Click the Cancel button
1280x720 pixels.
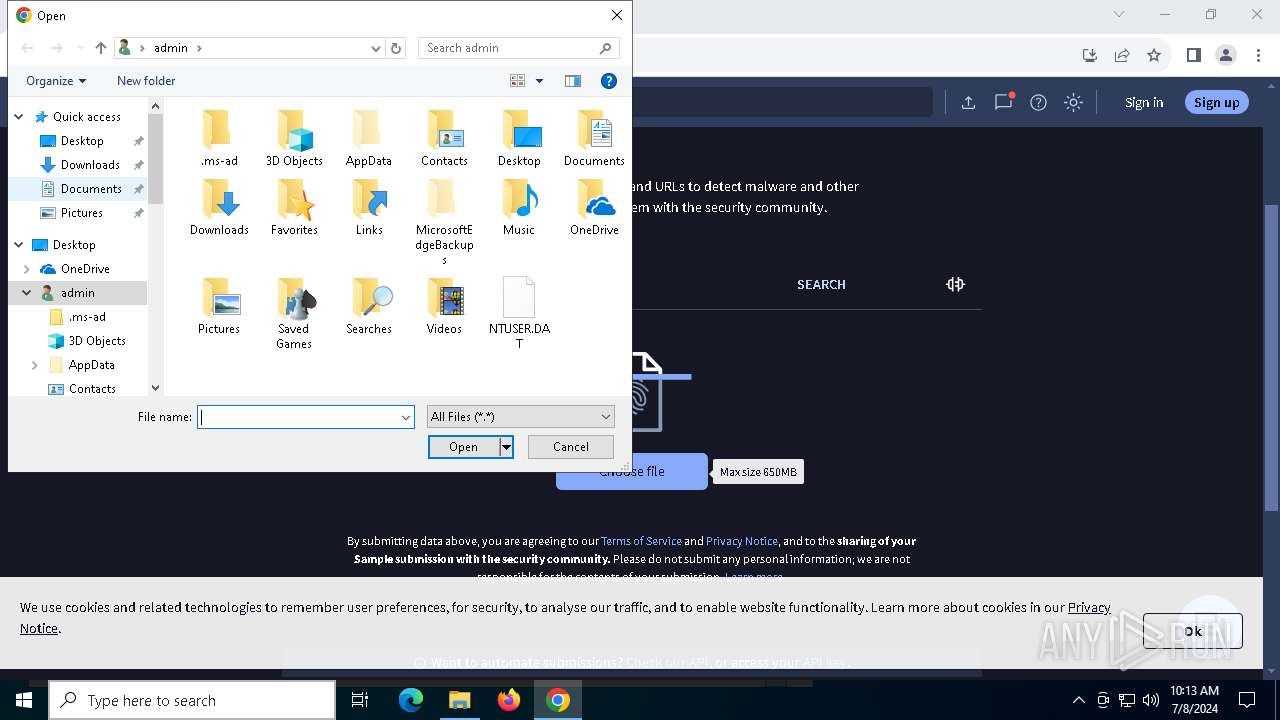click(x=571, y=447)
